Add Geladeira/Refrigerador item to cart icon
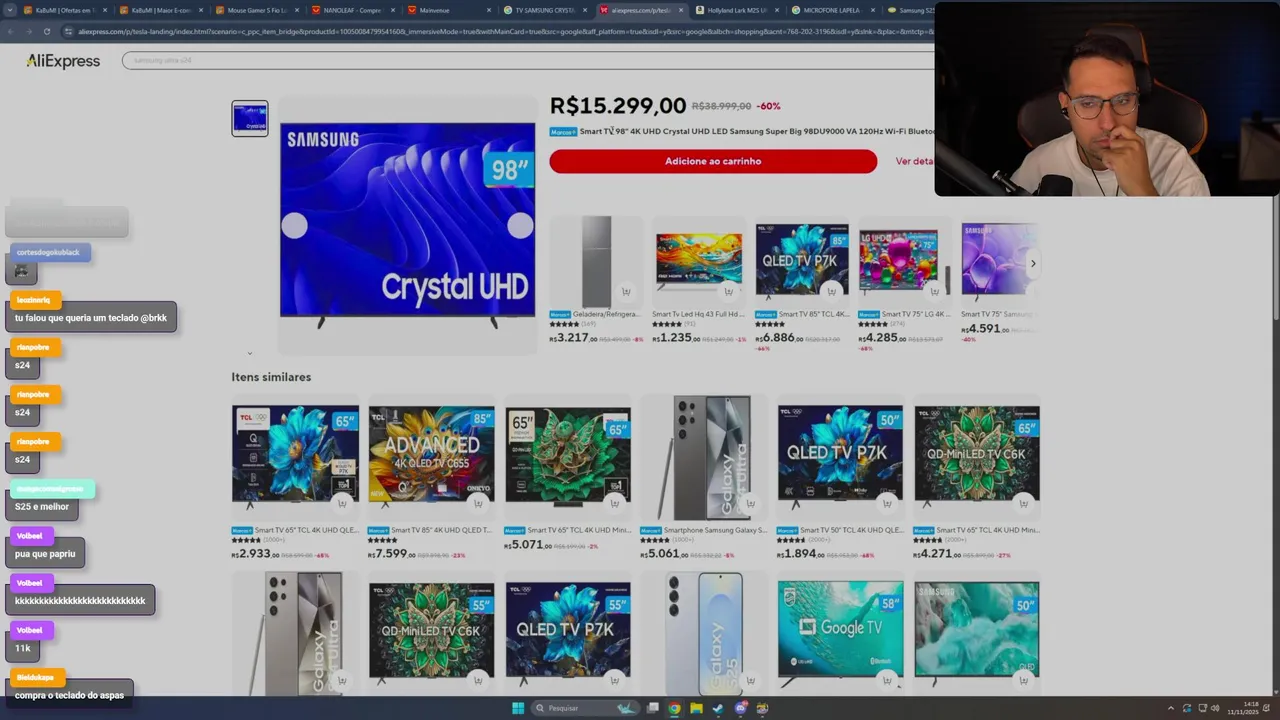The width and height of the screenshot is (1280, 720). pos(626,292)
